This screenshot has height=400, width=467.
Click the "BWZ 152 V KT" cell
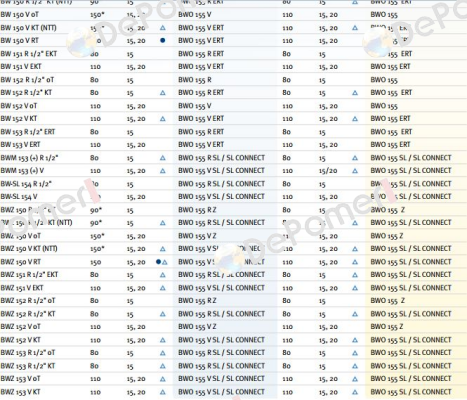[x=21, y=340]
